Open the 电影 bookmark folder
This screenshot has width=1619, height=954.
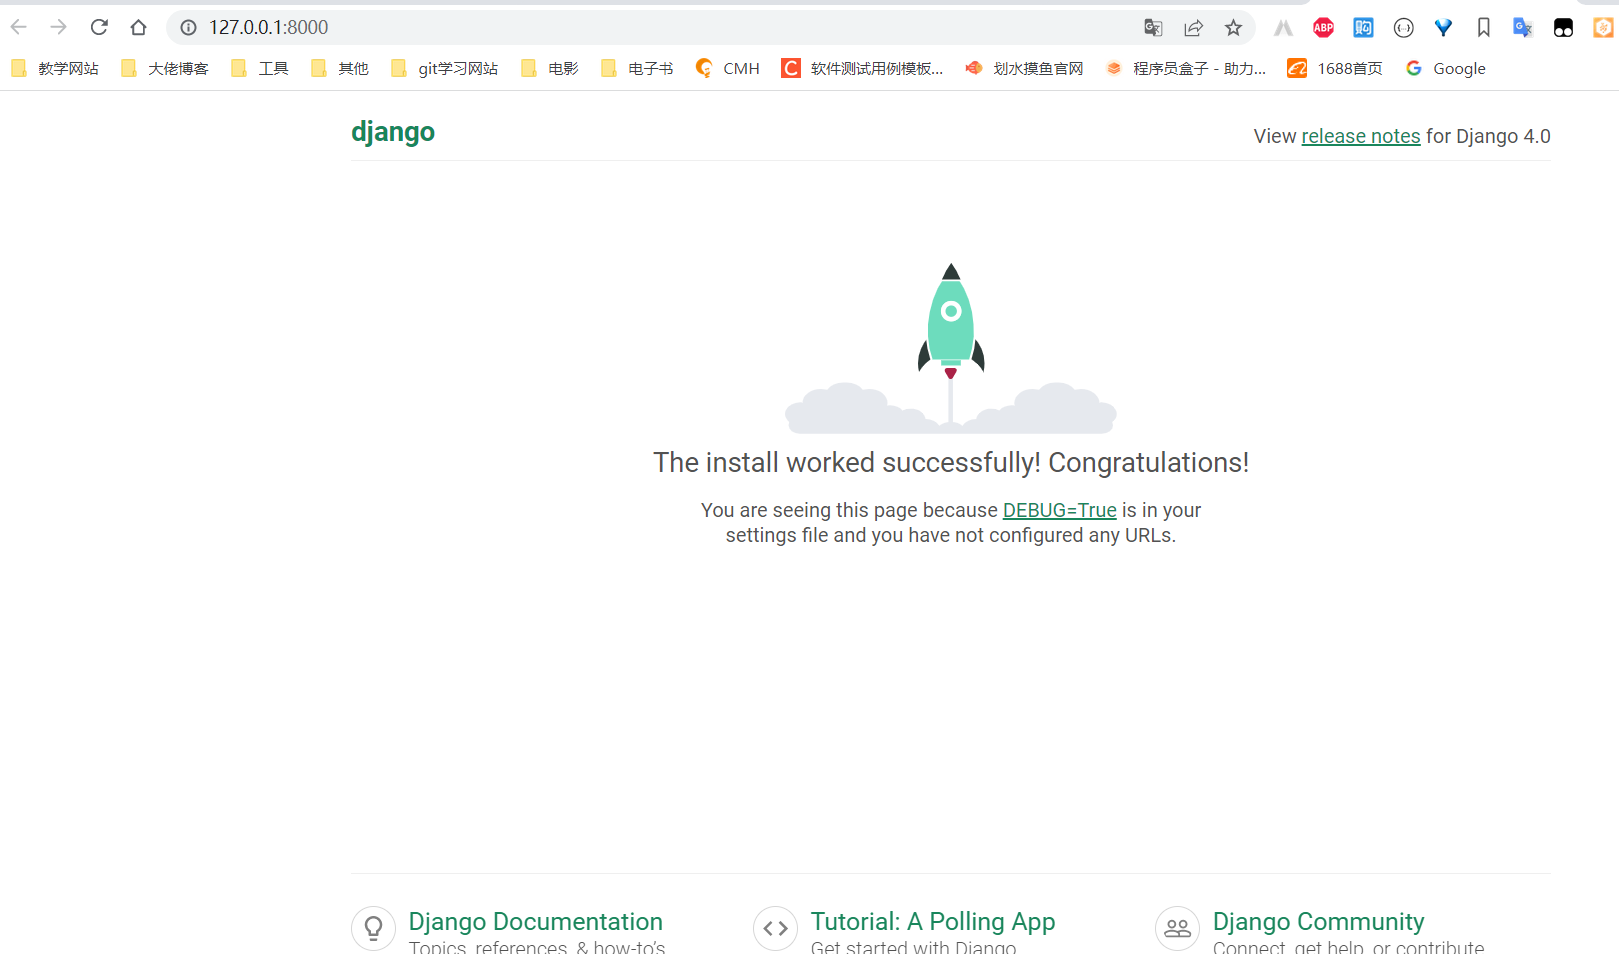click(550, 68)
